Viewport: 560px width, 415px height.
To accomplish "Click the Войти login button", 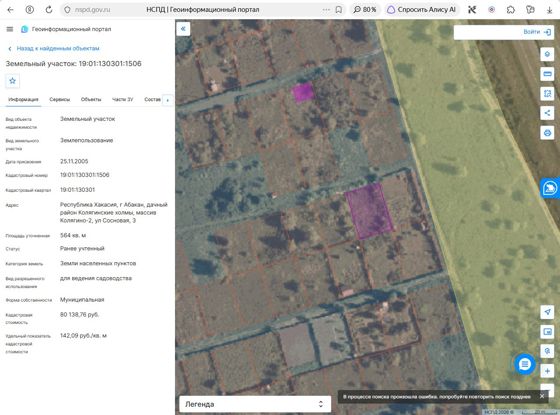I will [537, 32].
